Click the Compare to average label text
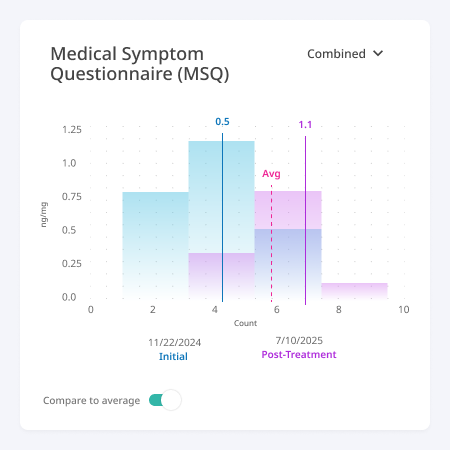This screenshot has width=450, height=450. point(91,400)
